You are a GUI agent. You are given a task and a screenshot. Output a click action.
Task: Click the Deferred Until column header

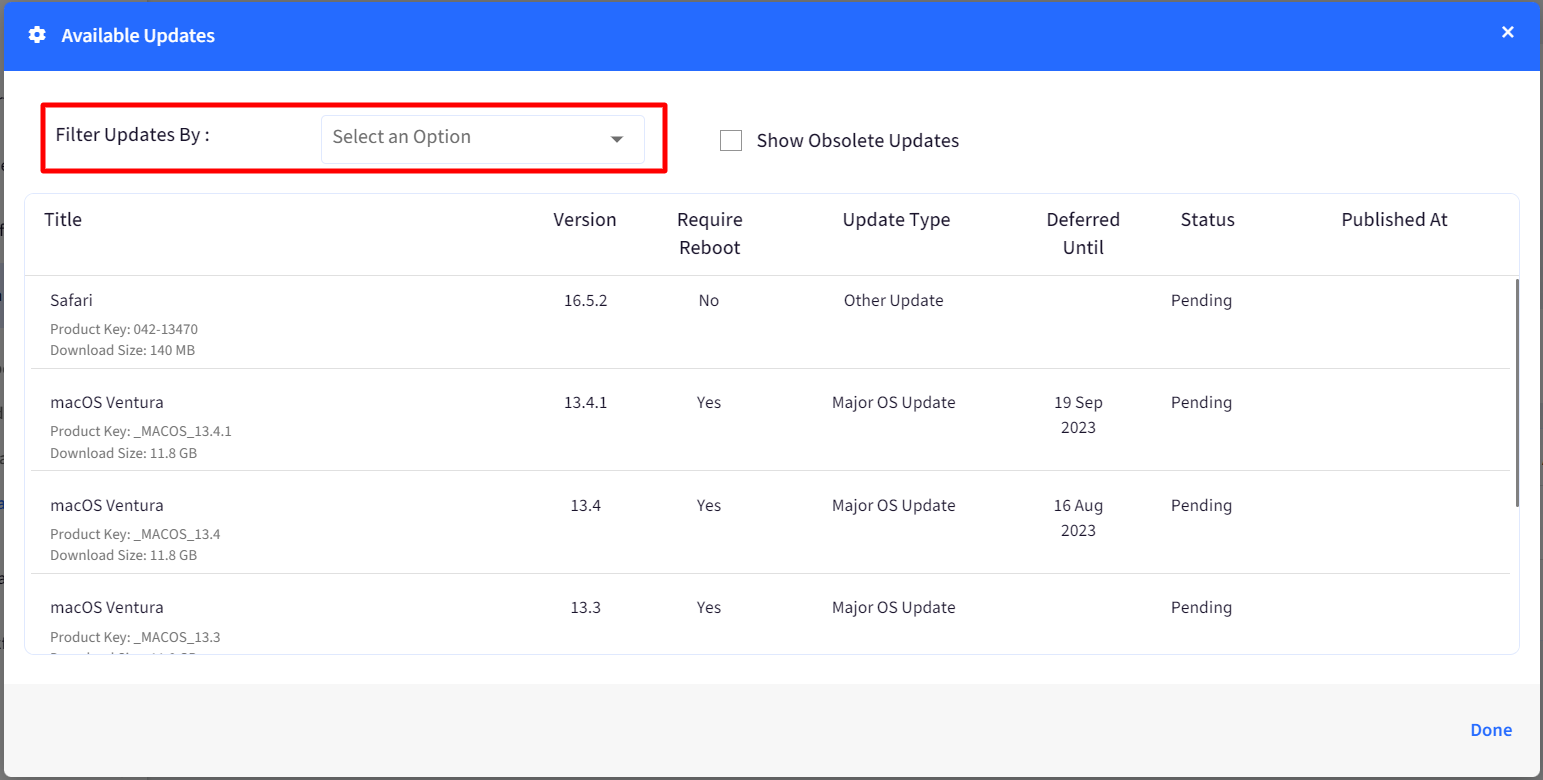1083,234
